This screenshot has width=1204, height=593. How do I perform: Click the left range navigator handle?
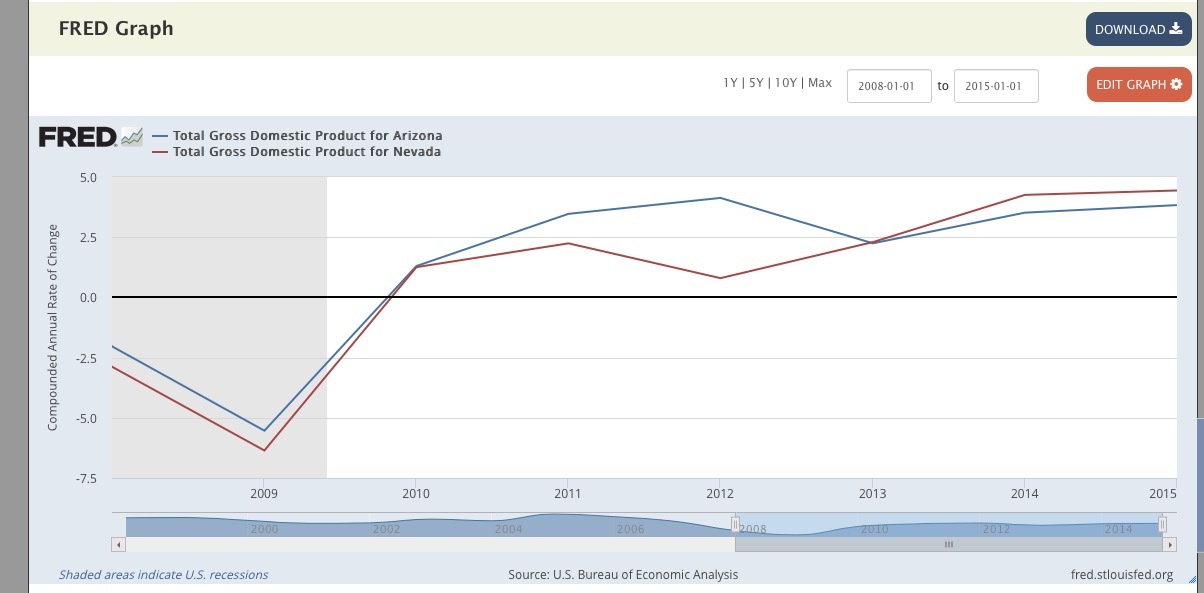(x=735, y=525)
